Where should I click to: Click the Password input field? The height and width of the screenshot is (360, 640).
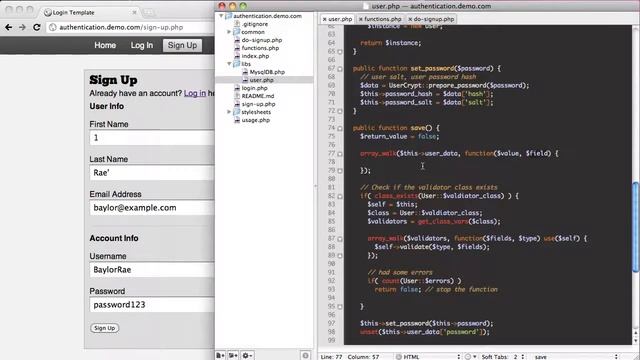tap(152, 305)
